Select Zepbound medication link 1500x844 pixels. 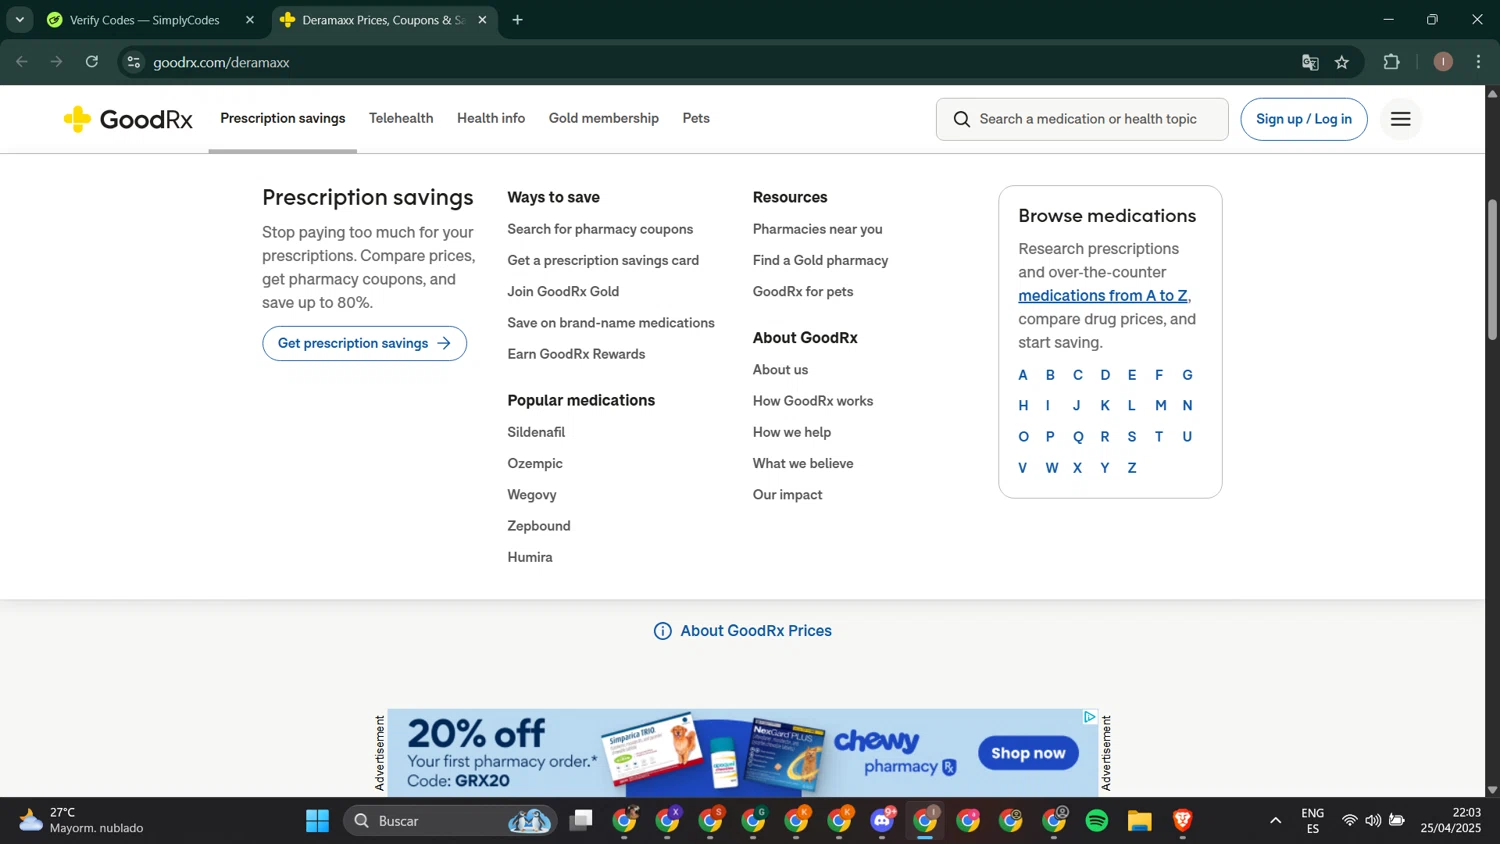coord(539,526)
